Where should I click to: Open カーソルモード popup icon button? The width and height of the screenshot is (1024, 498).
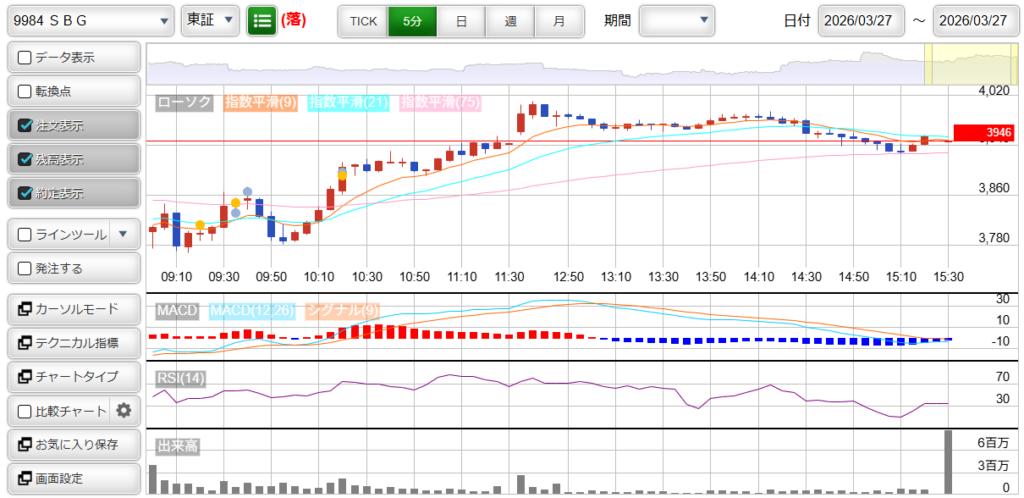click(x=72, y=308)
